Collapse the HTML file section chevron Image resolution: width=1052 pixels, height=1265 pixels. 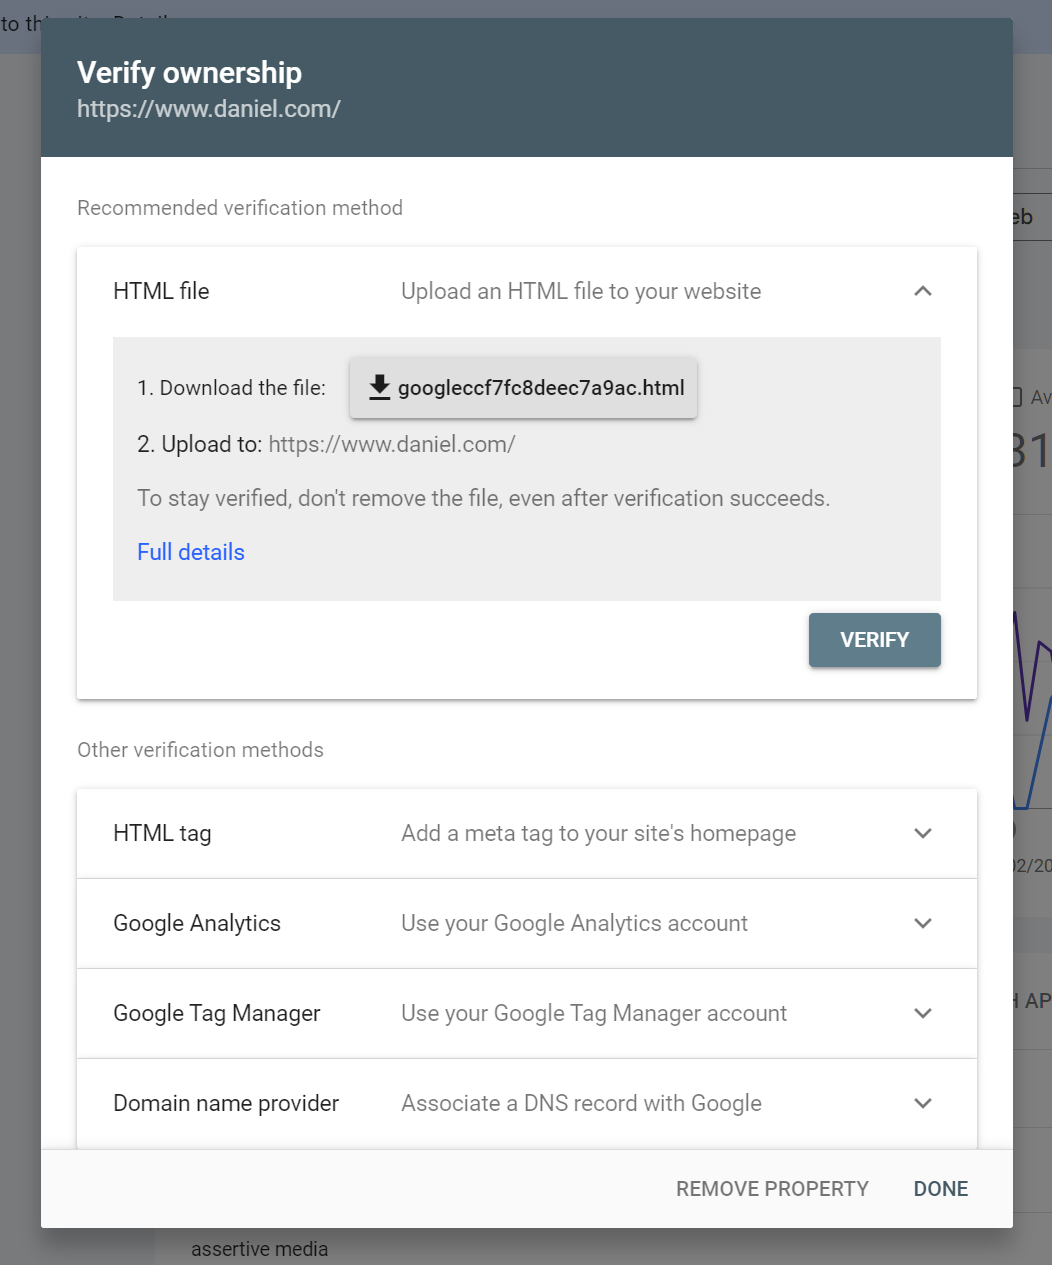(923, 291)
